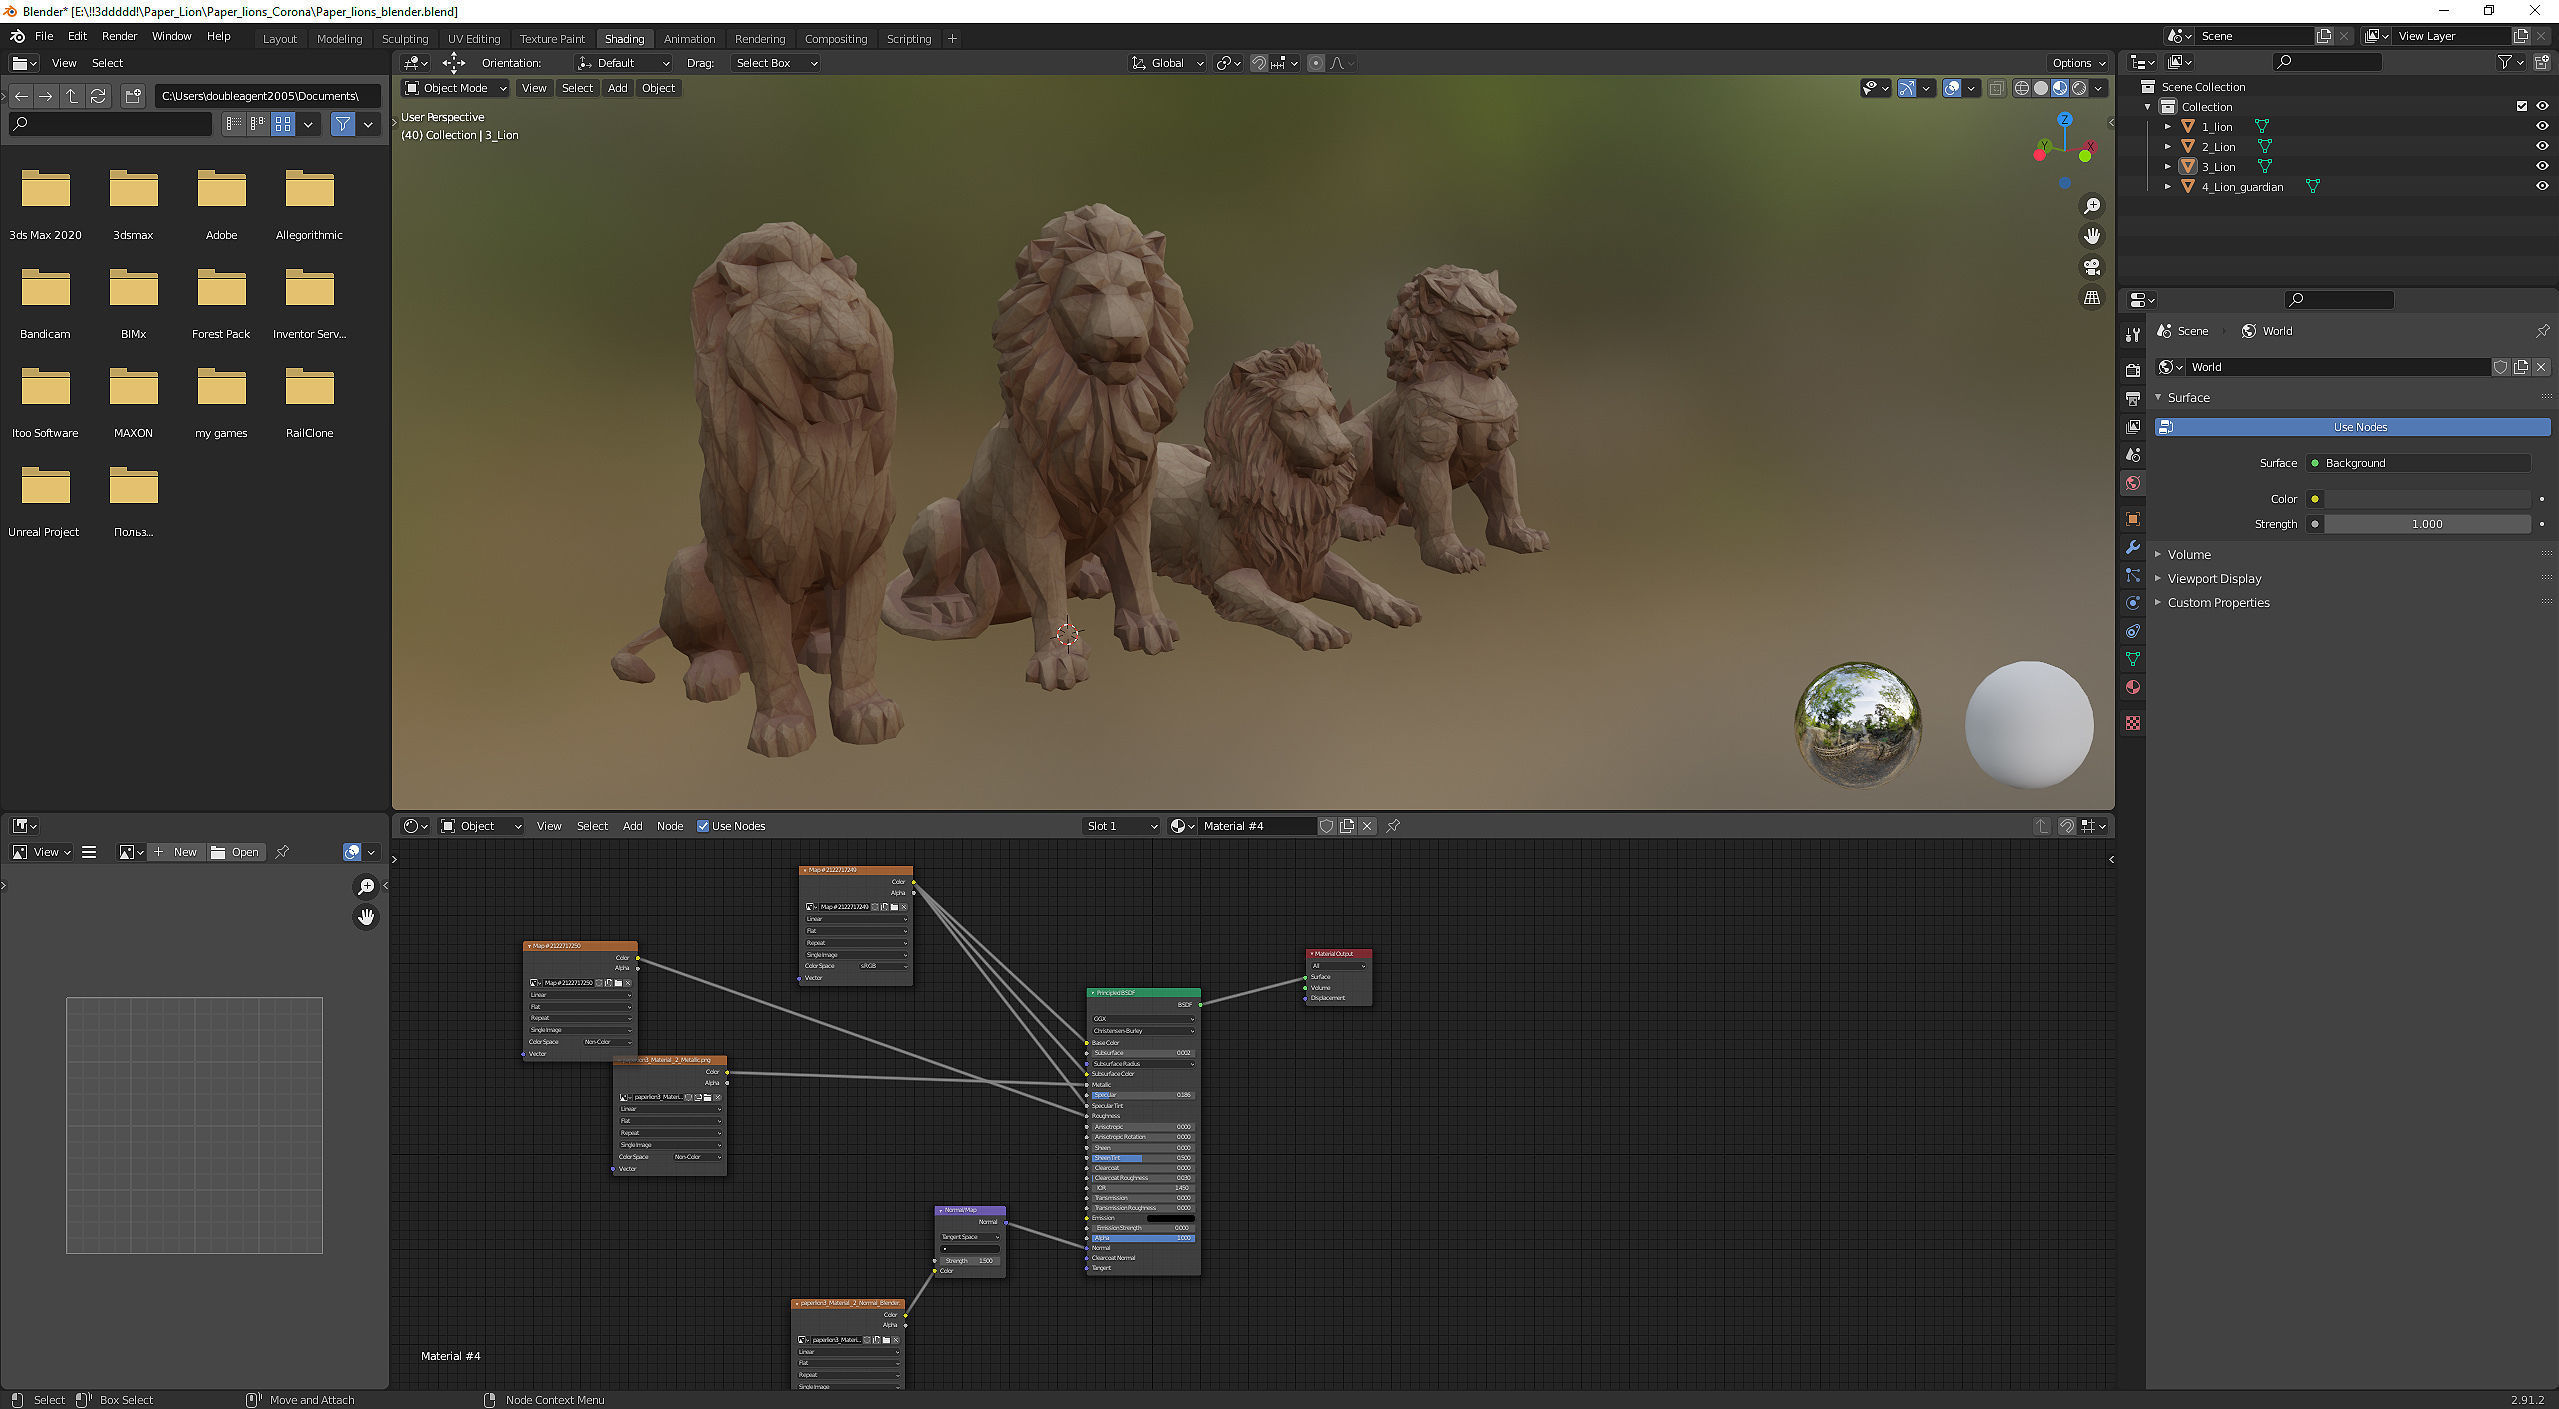Click New image button in image editor
This screenshot has height=1409, width=2559.
(x=176, y=852)
